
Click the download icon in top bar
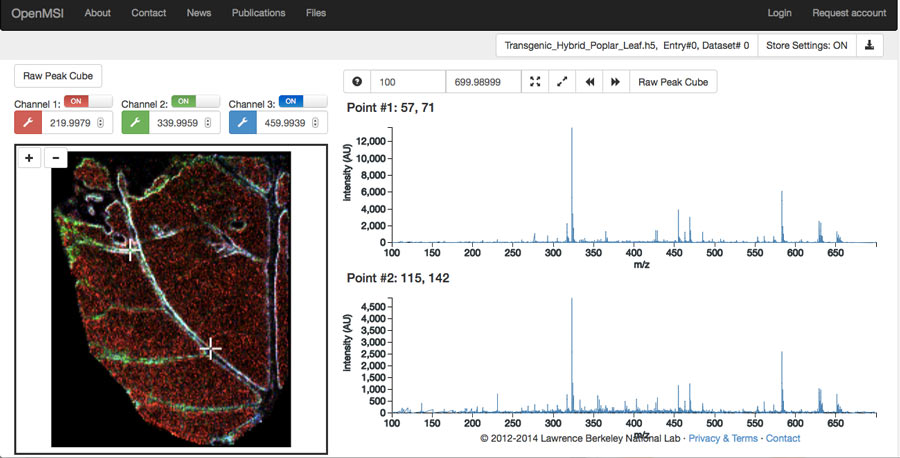pos(870,45)
